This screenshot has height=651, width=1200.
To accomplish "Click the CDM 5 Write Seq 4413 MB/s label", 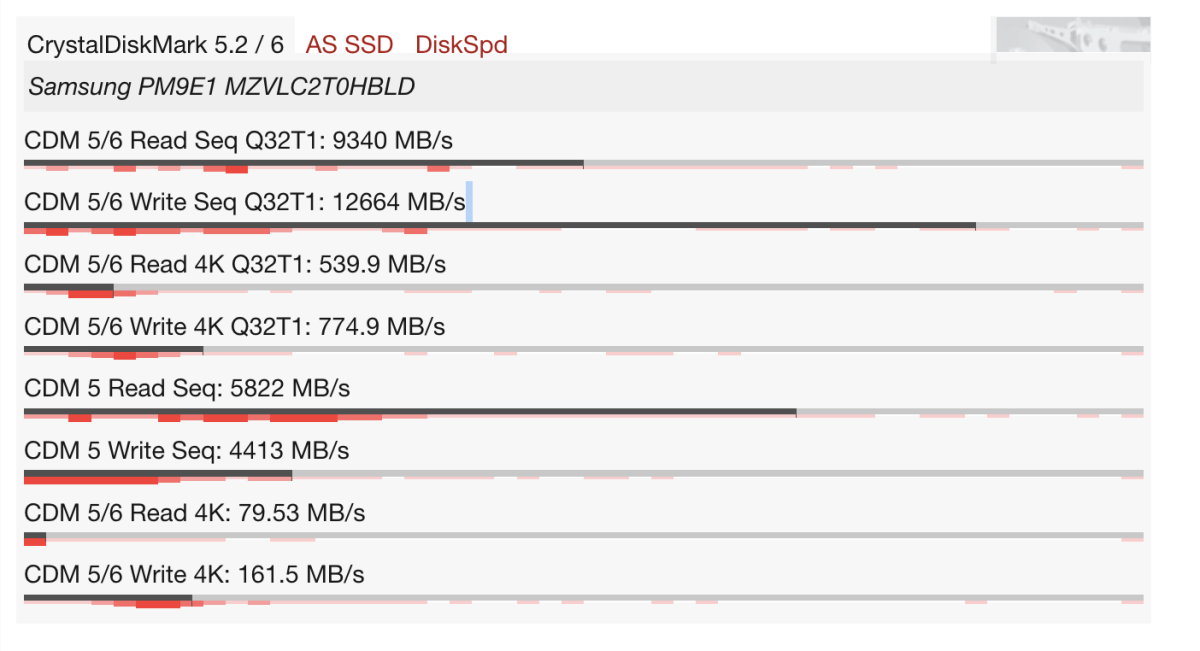I will [186, 451].
